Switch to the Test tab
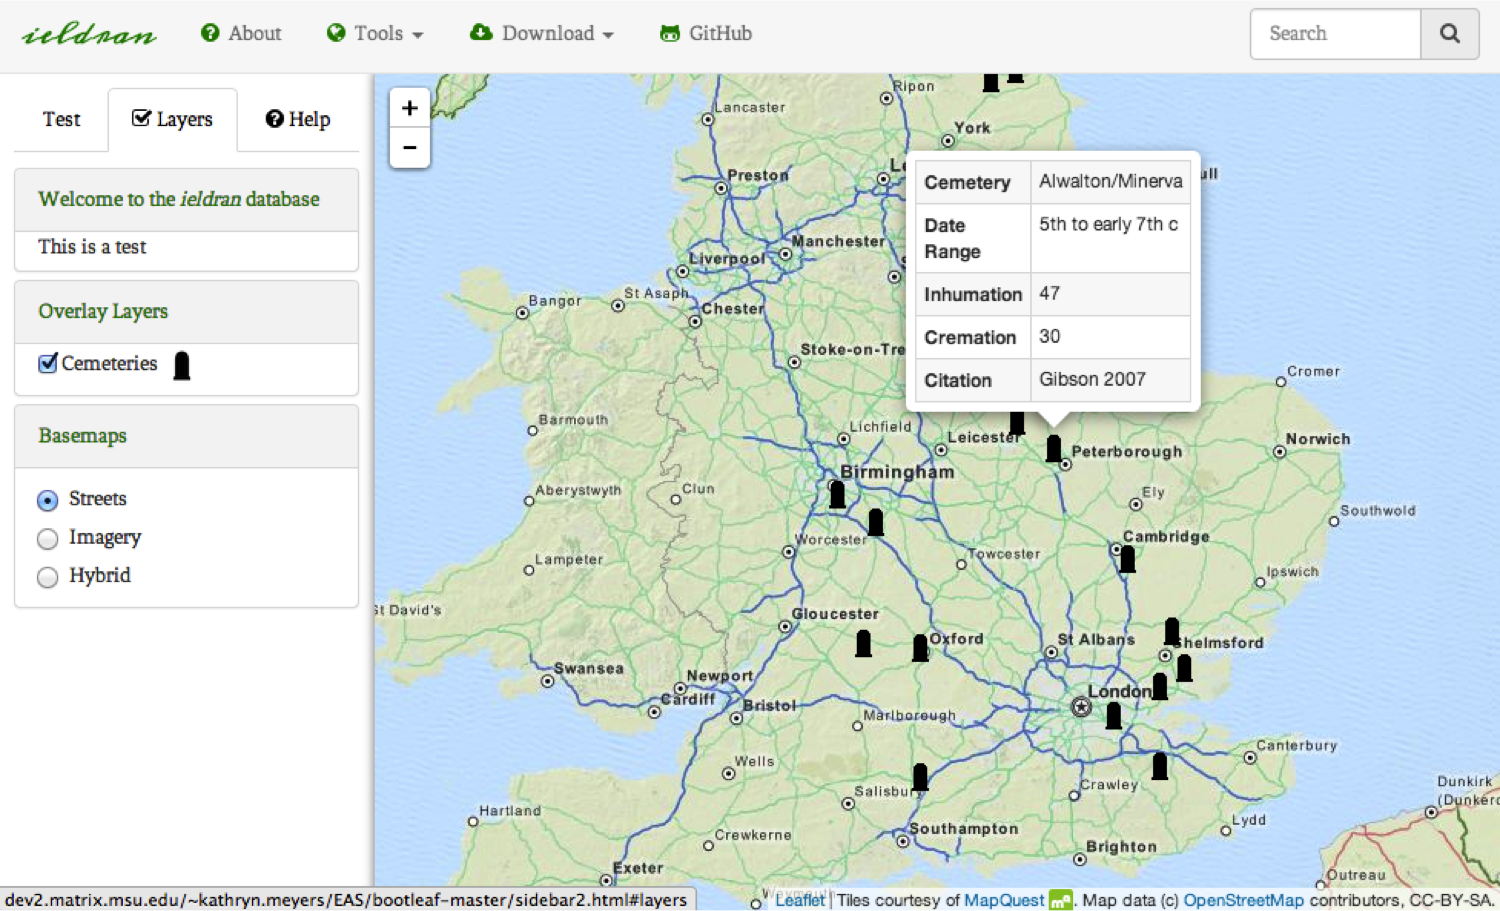Screen dimensions: 1500x911 coord(61,120)
